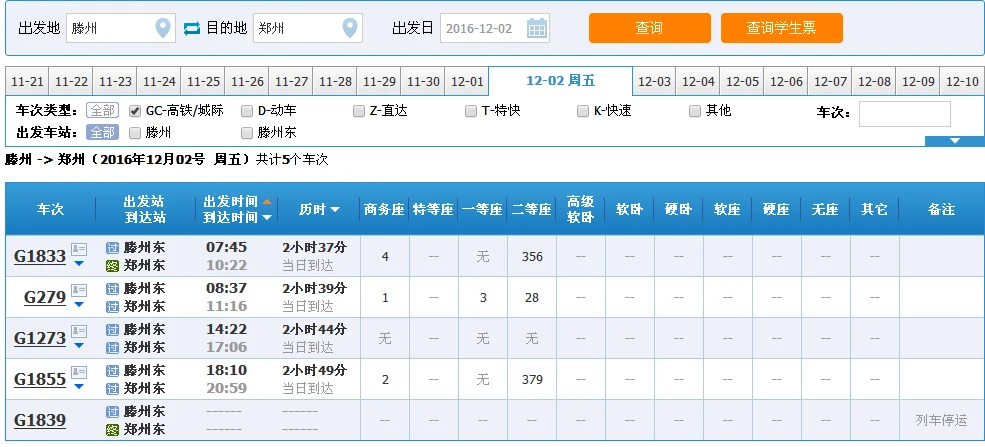Select 全部 for train types
The width and height of the screenshot is (985, 447).
(x=102, y=111)
